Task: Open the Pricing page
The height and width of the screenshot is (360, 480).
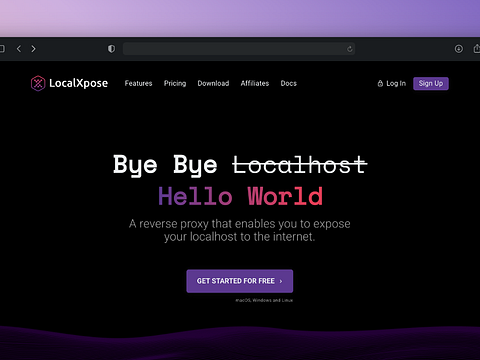Action: point(175,83)
